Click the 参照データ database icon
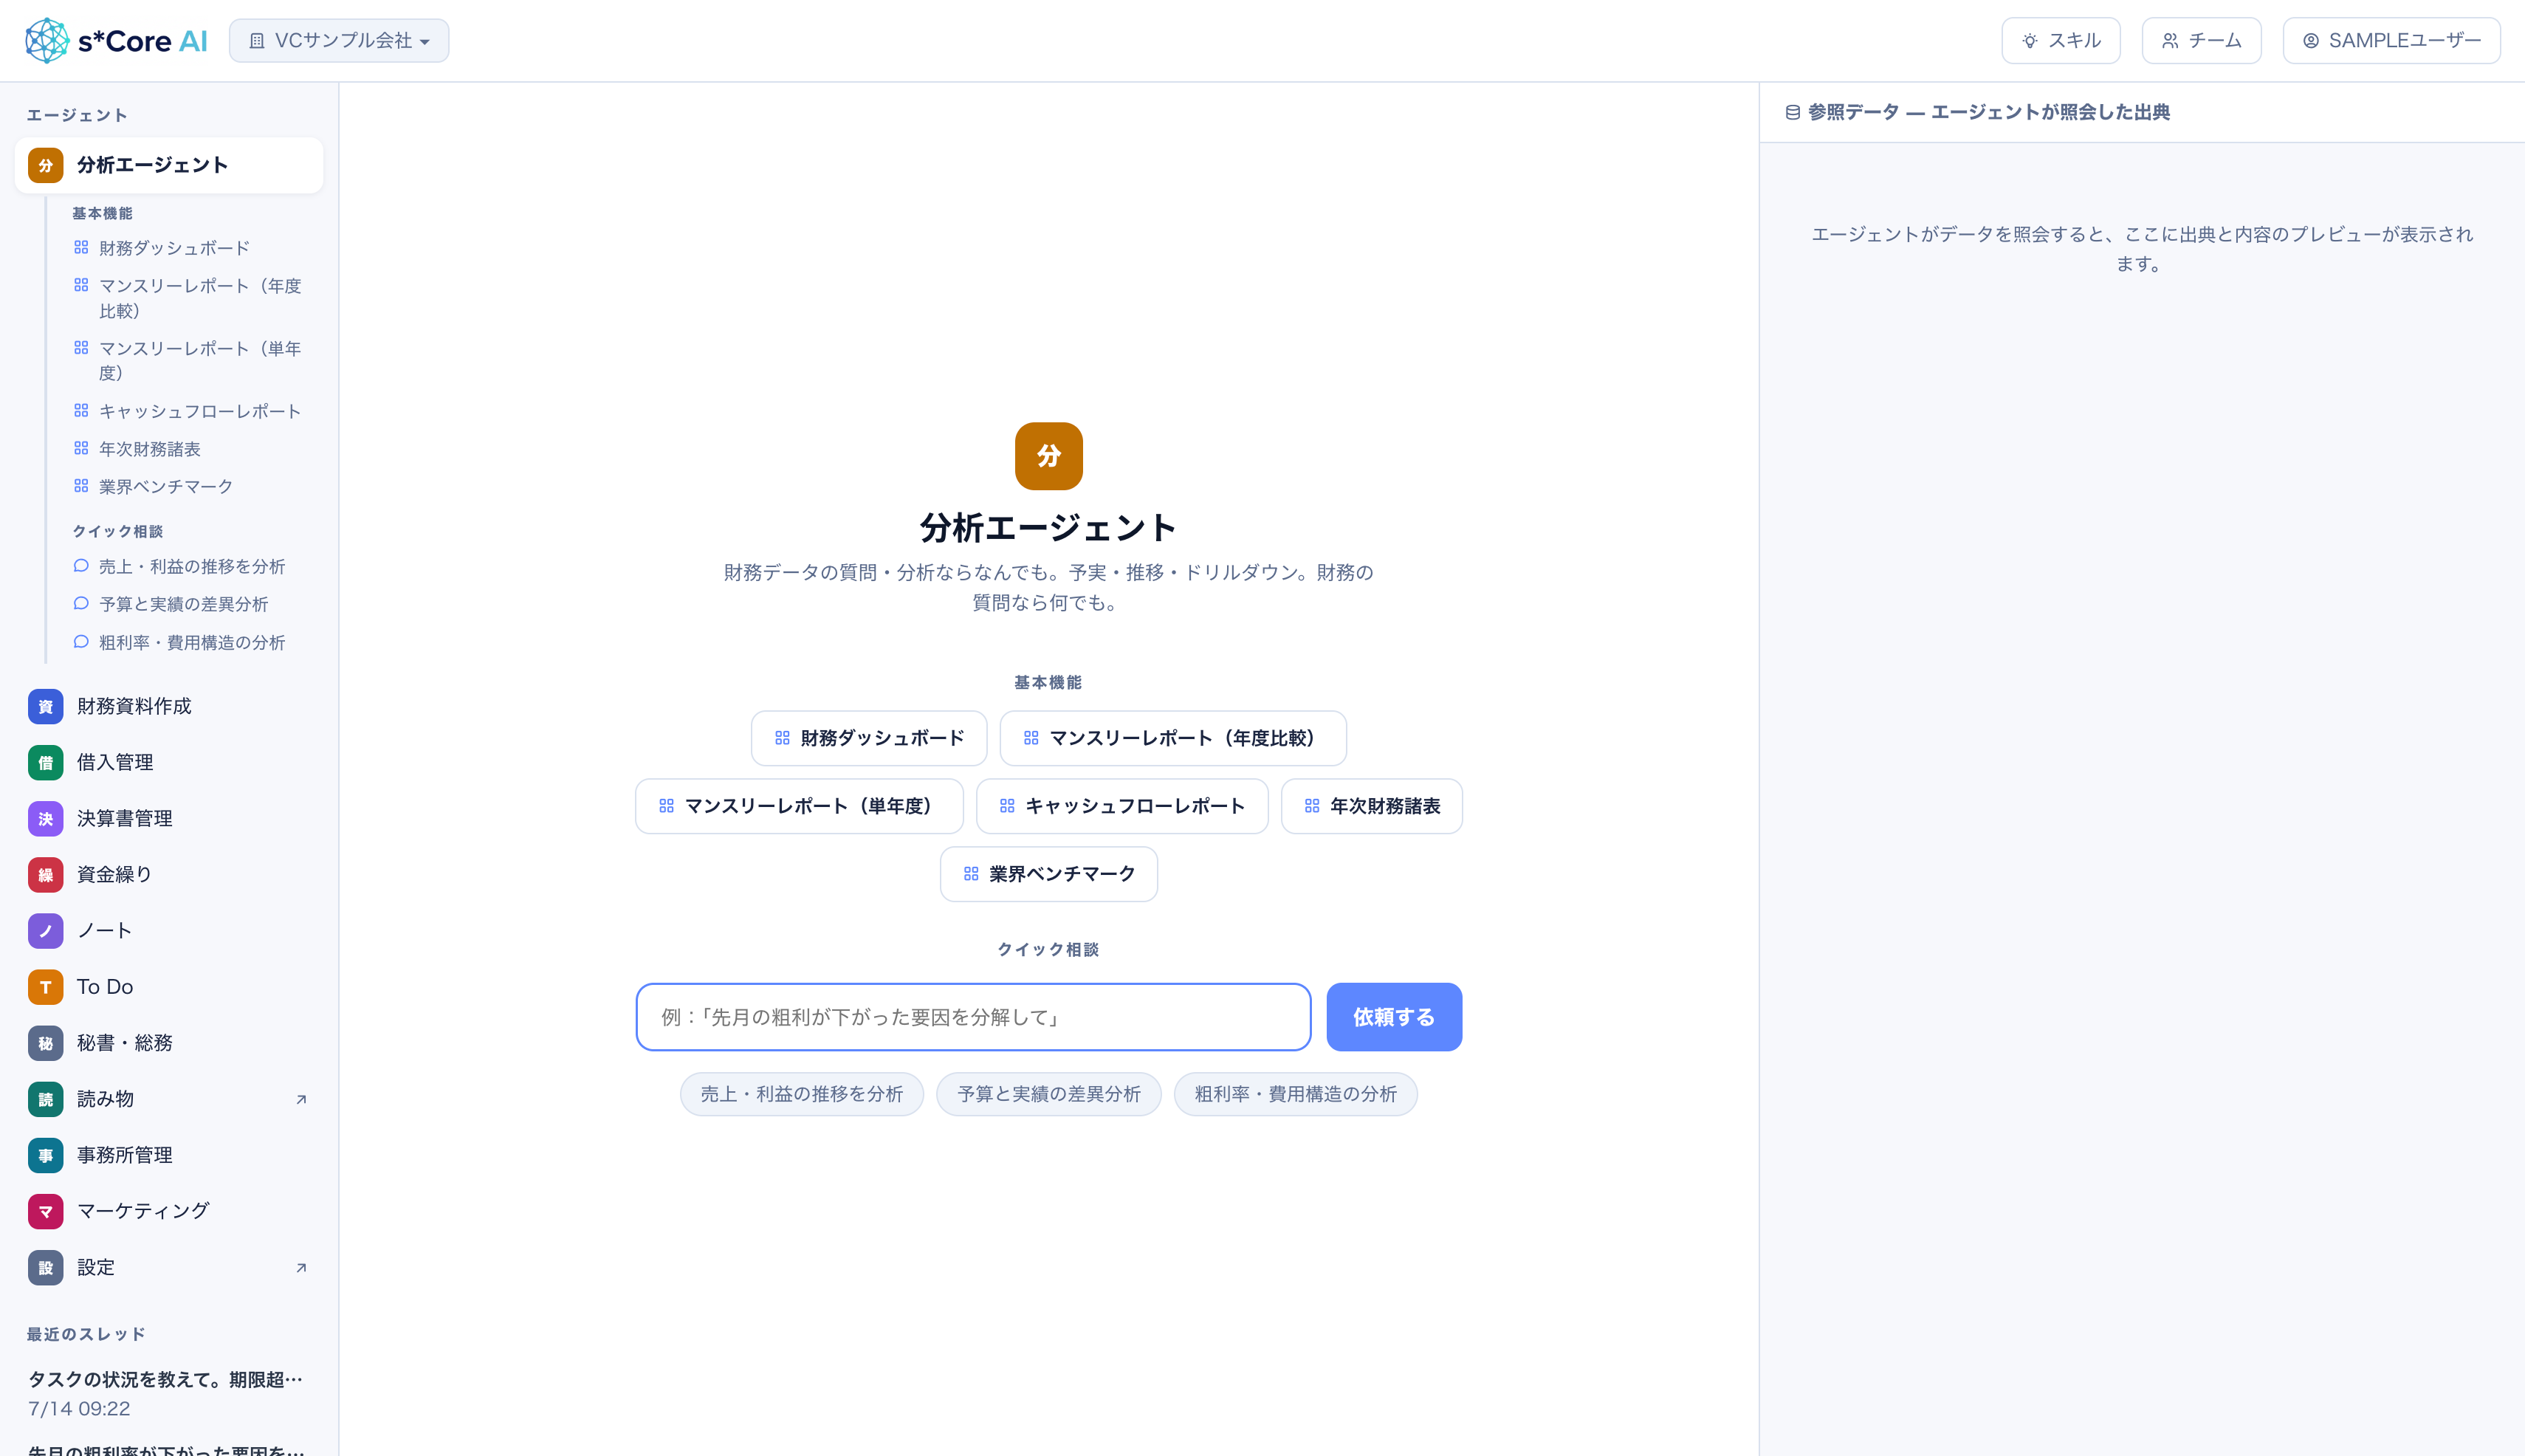Screen dimensions: 2525x1456 coord(1792,112)
